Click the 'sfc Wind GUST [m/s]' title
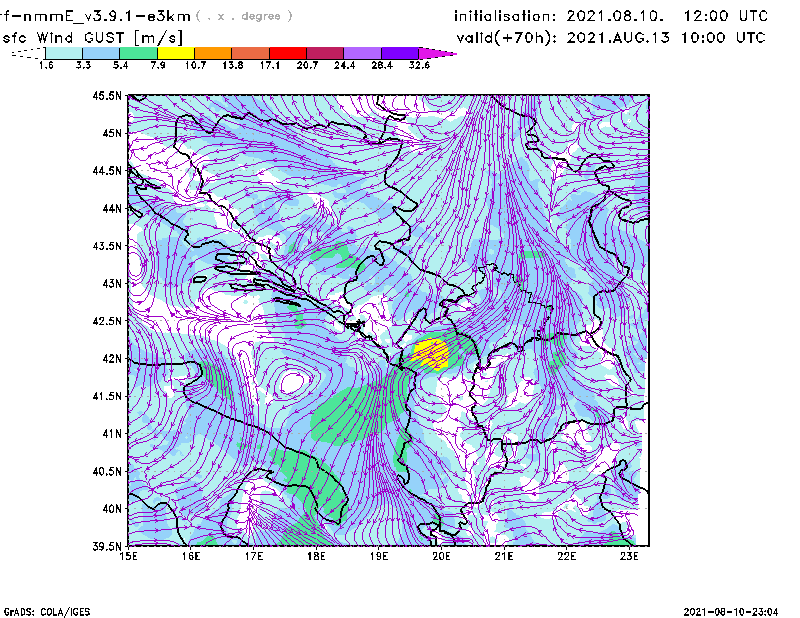Image resolution: width=800 pixels, height=618 pixels. 93,38
